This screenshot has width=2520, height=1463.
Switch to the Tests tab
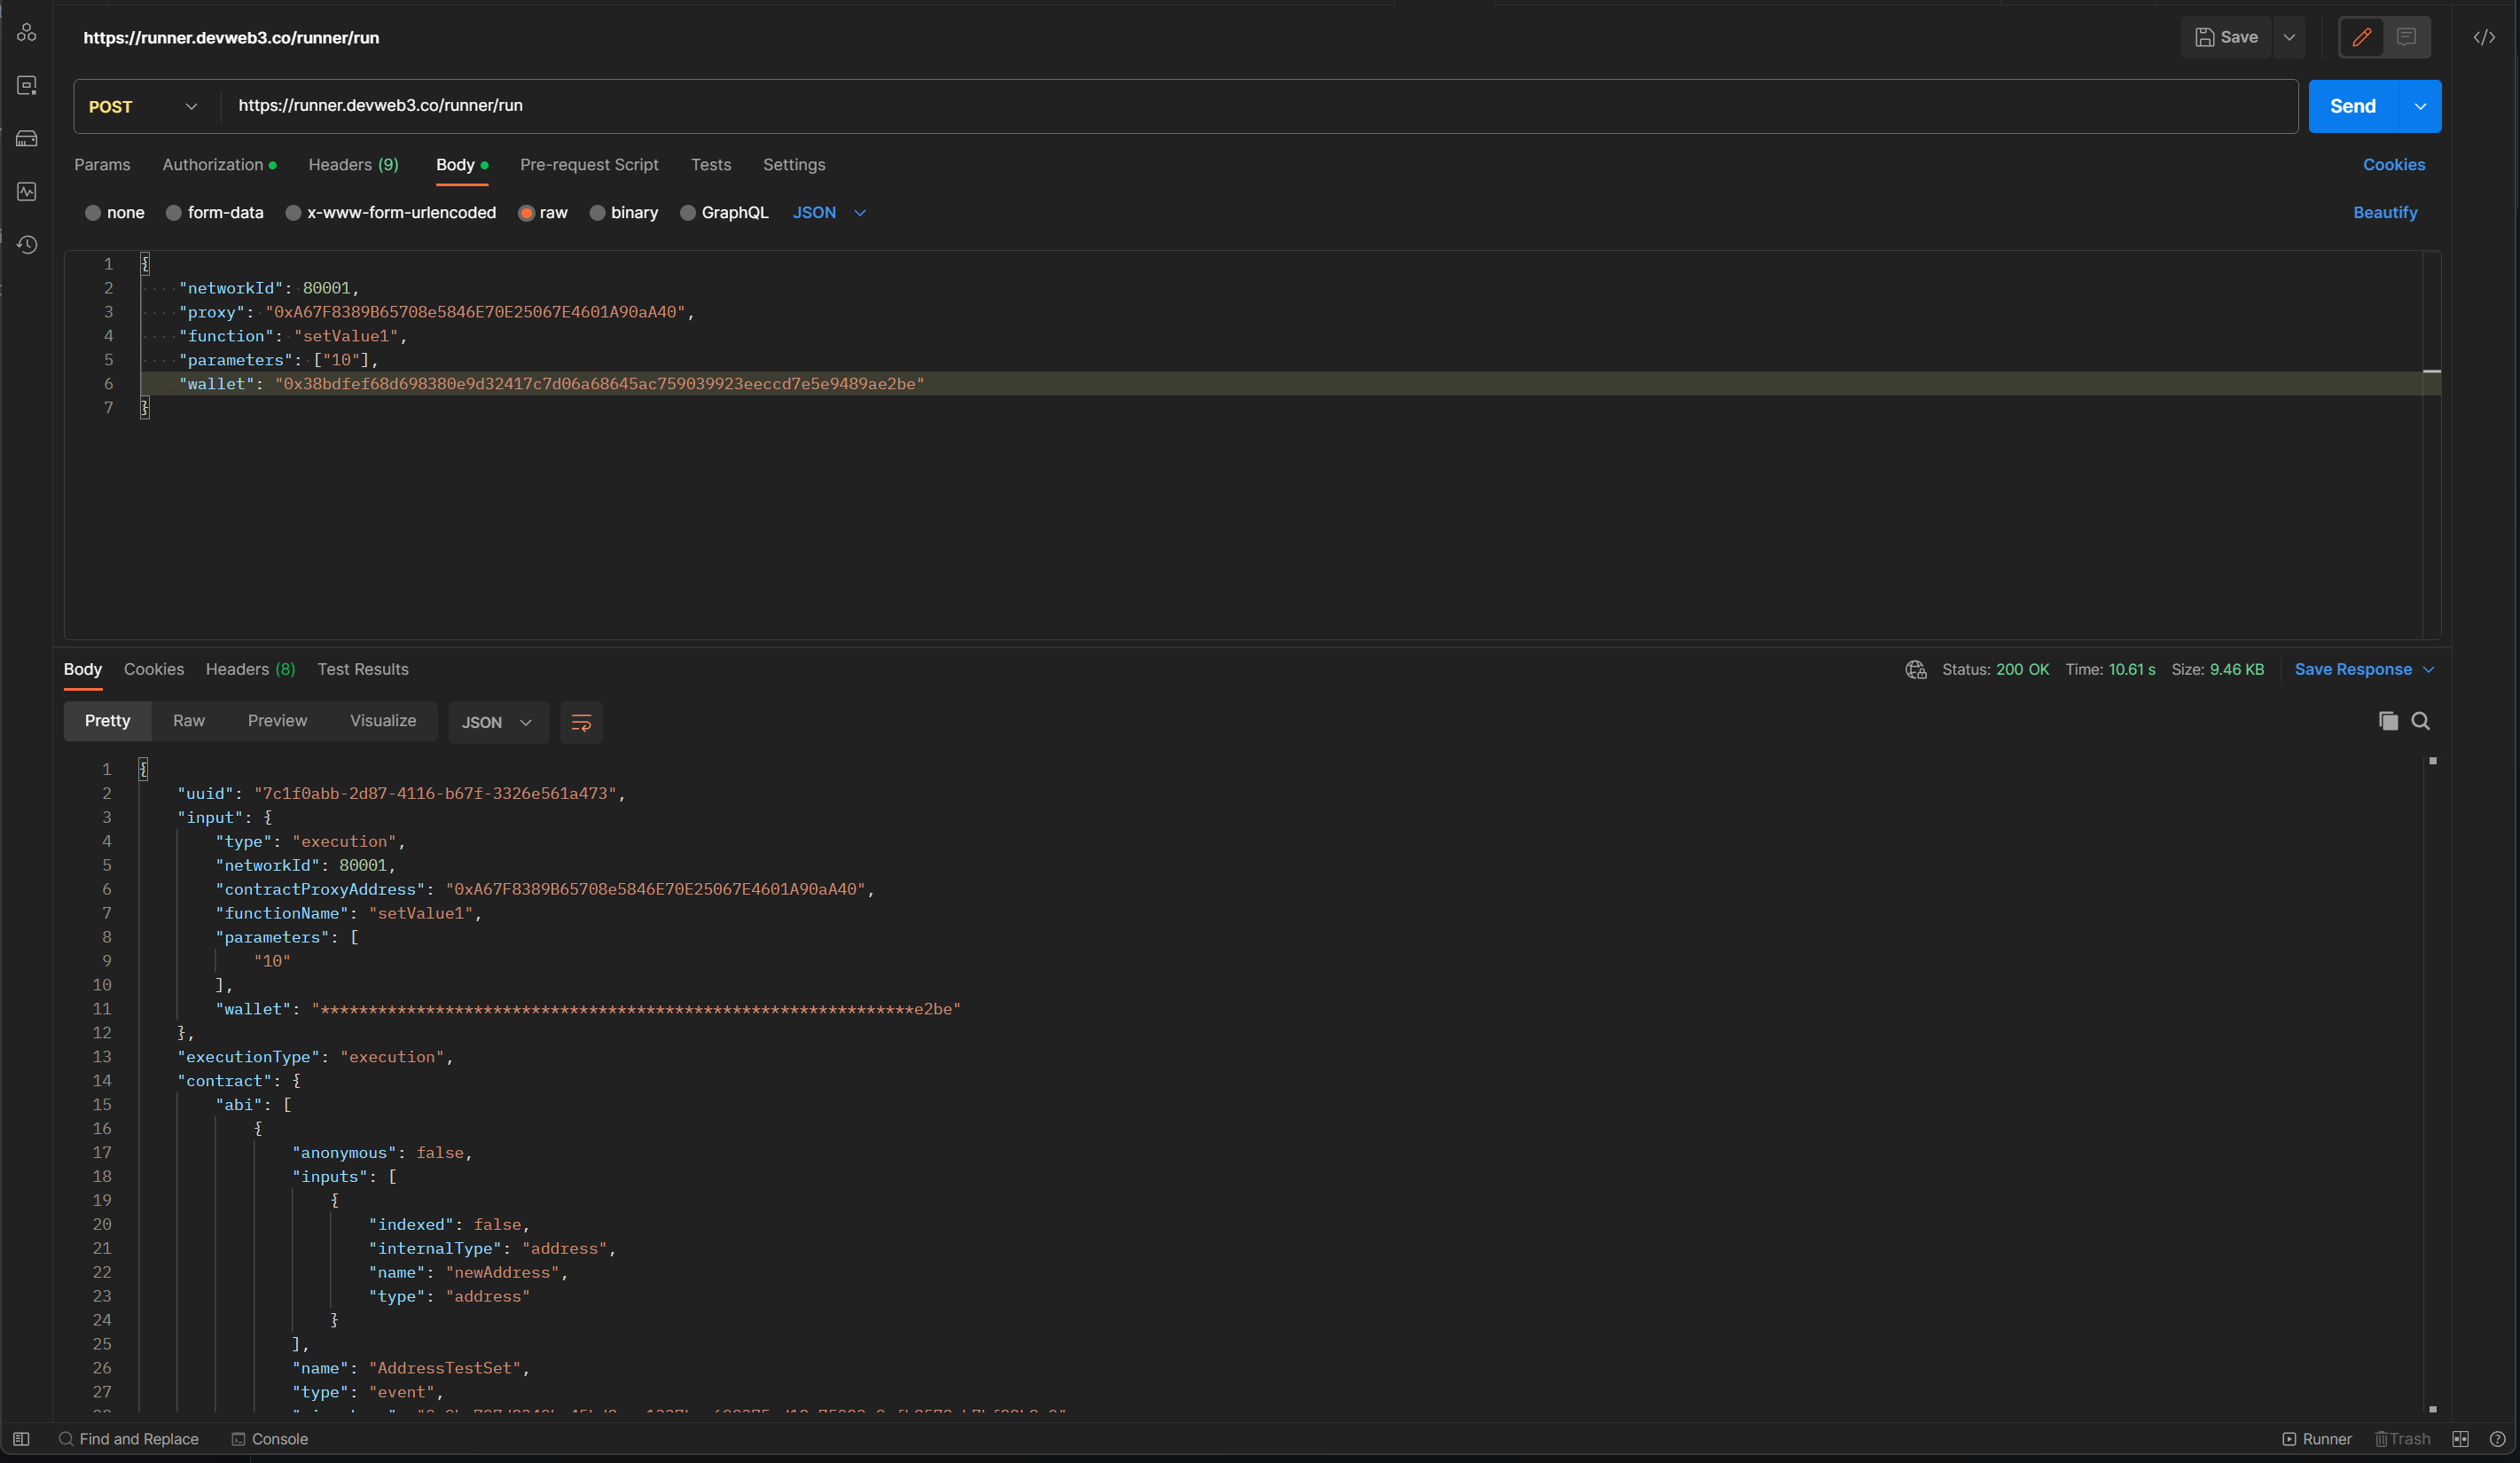(x=711, y=165)
